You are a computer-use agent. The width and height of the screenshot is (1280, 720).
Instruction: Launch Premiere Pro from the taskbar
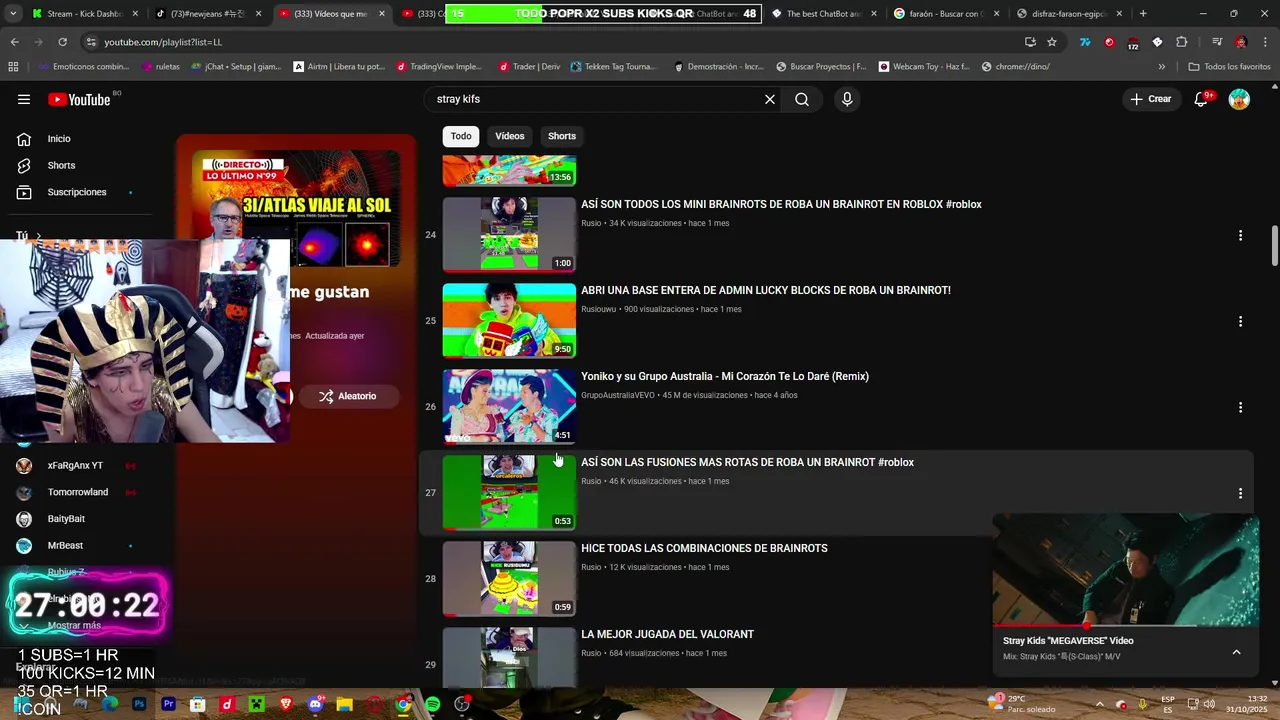point(168,704)
